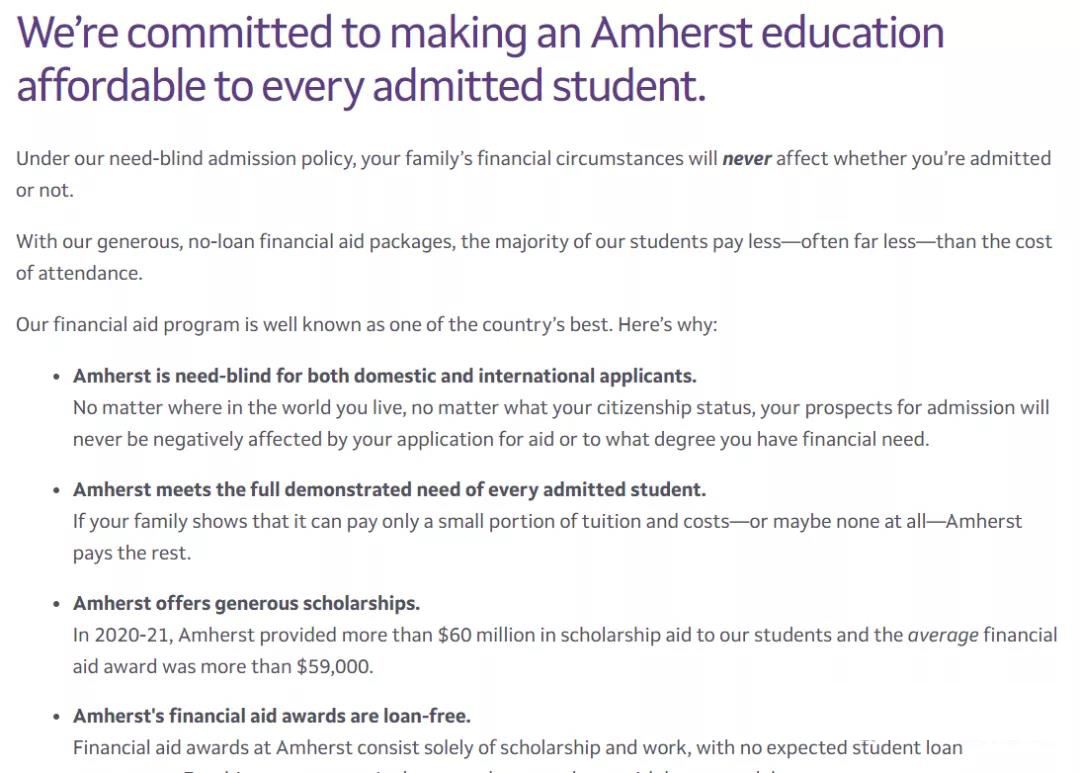Viewport: 1080px width, 773px height.
Task: Click 'Our financial aid program is well known' line
Action: (x=366, y=324)
